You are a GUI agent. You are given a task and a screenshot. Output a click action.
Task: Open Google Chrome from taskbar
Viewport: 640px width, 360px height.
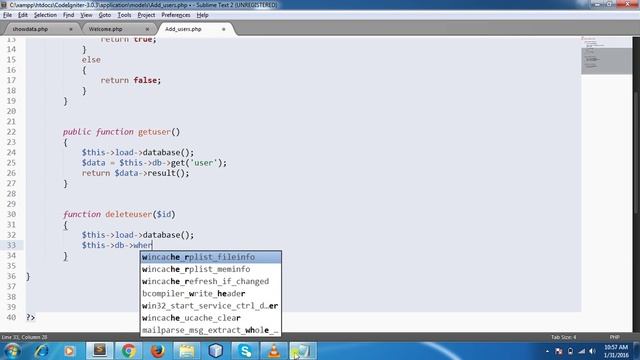point(129,351)
